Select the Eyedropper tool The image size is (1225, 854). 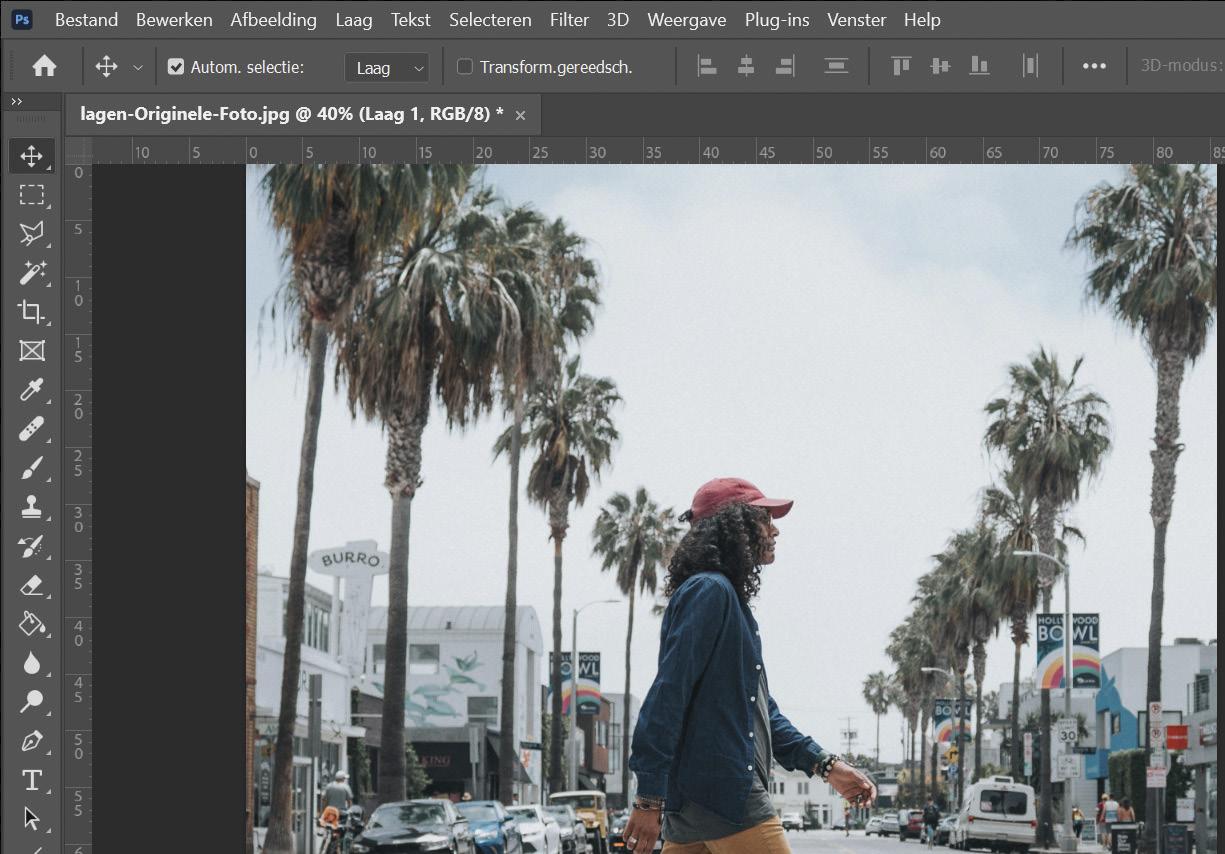32,390
